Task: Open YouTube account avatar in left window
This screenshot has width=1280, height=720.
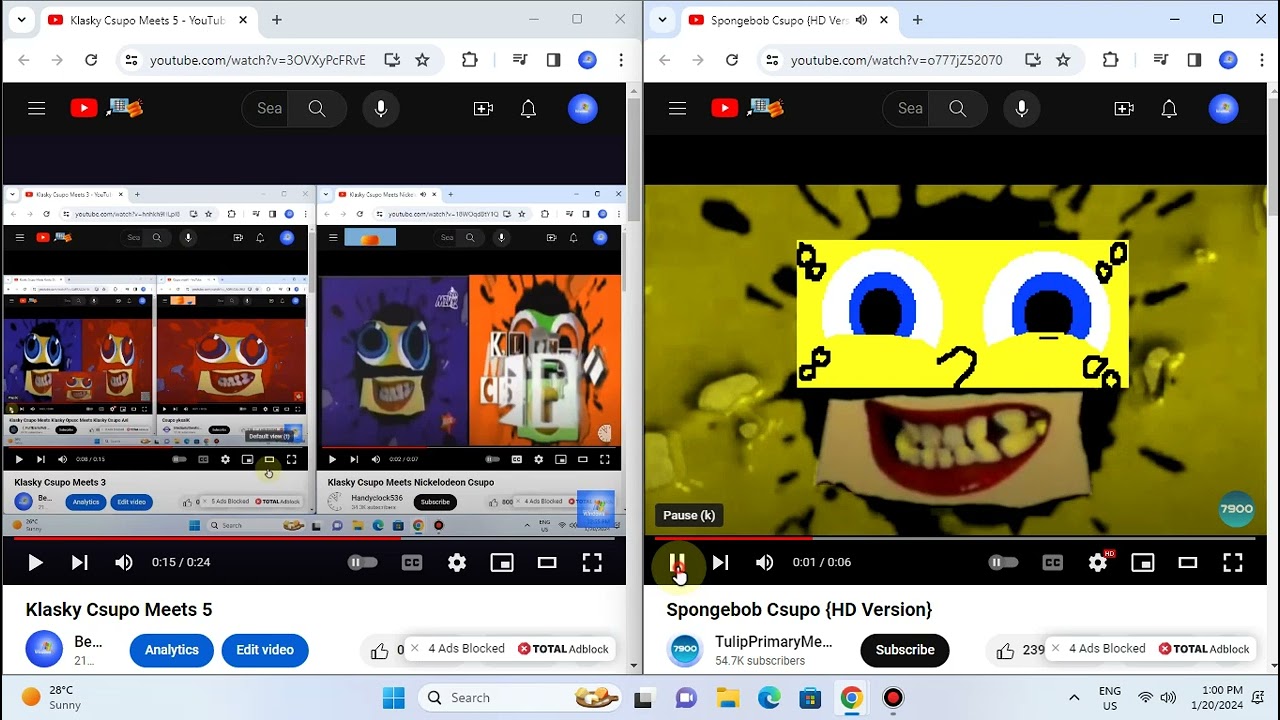Action: [583, 109]
